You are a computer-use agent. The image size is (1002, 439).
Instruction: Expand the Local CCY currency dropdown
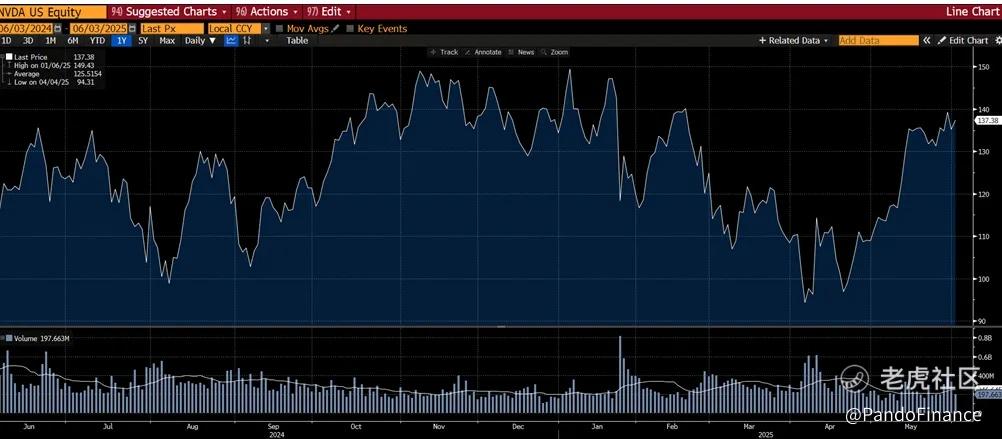click(266, 29)
